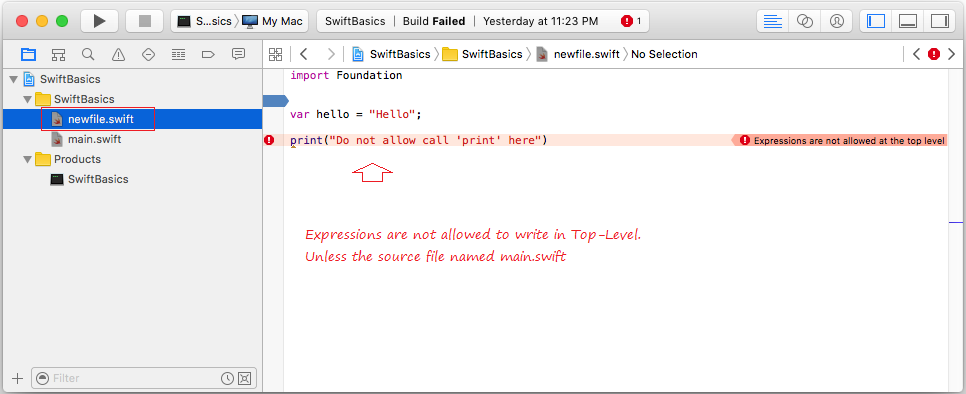
Task: Toggle the bottom Debug area
Action: pyautogui.click(x=908, y=21)
